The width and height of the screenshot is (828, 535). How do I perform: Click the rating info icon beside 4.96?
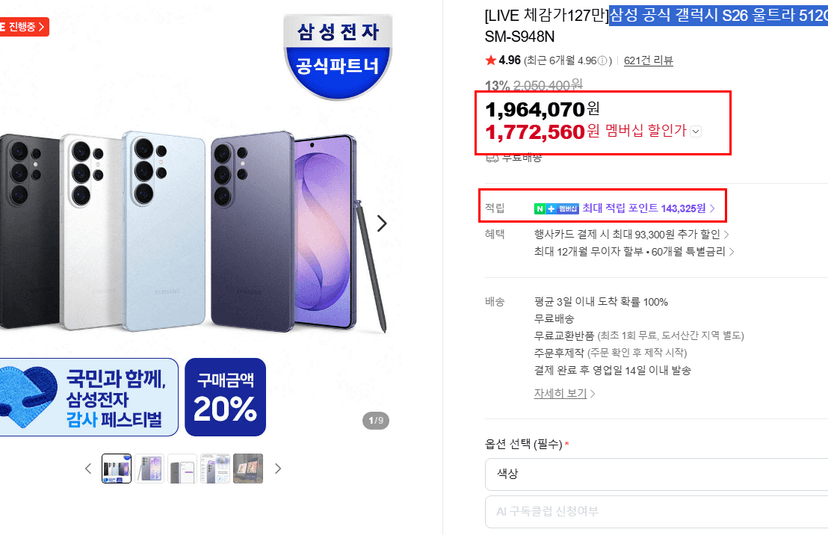[602, 61]
